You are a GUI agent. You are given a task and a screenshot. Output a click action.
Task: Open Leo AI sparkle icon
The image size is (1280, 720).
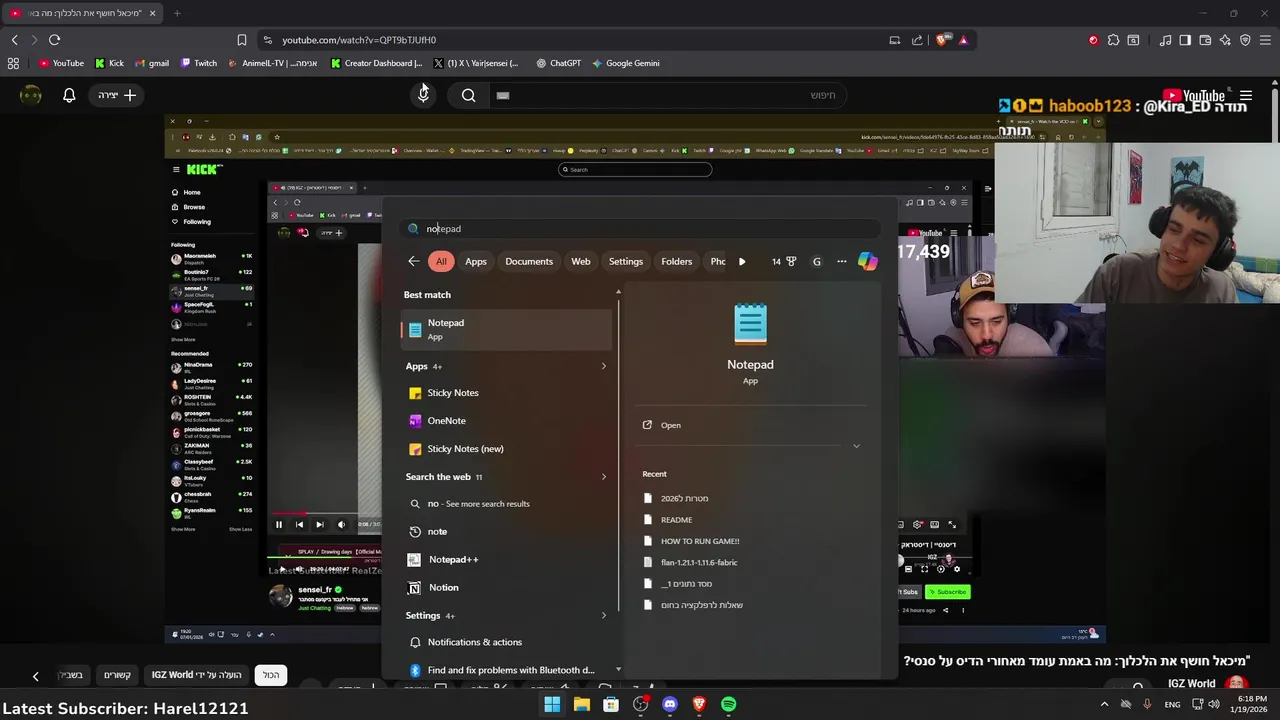[1225, 40]
